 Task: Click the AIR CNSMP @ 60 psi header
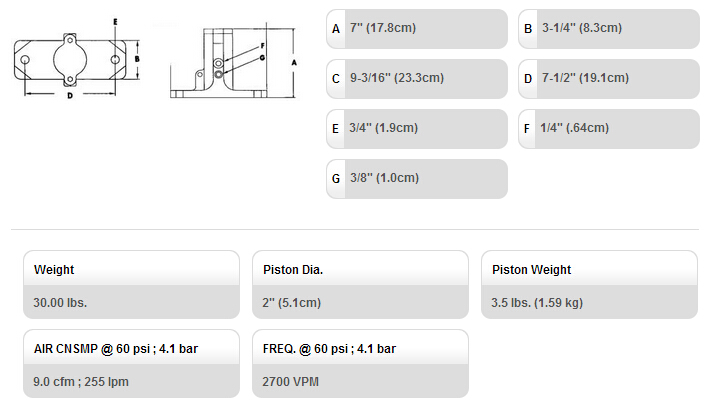(116, 349)
